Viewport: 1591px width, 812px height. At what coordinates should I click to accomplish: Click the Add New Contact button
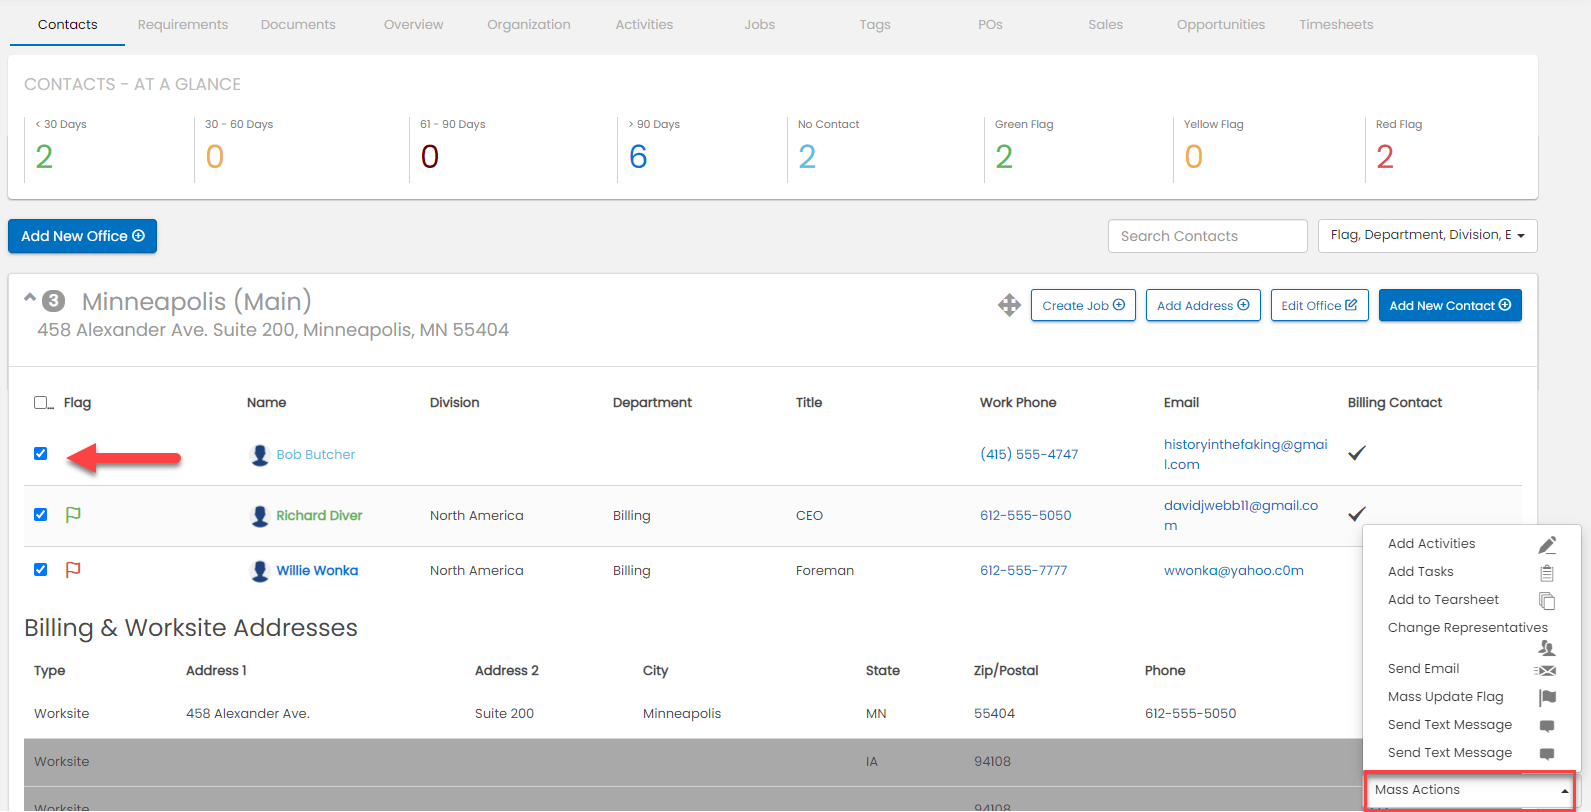1450,306
